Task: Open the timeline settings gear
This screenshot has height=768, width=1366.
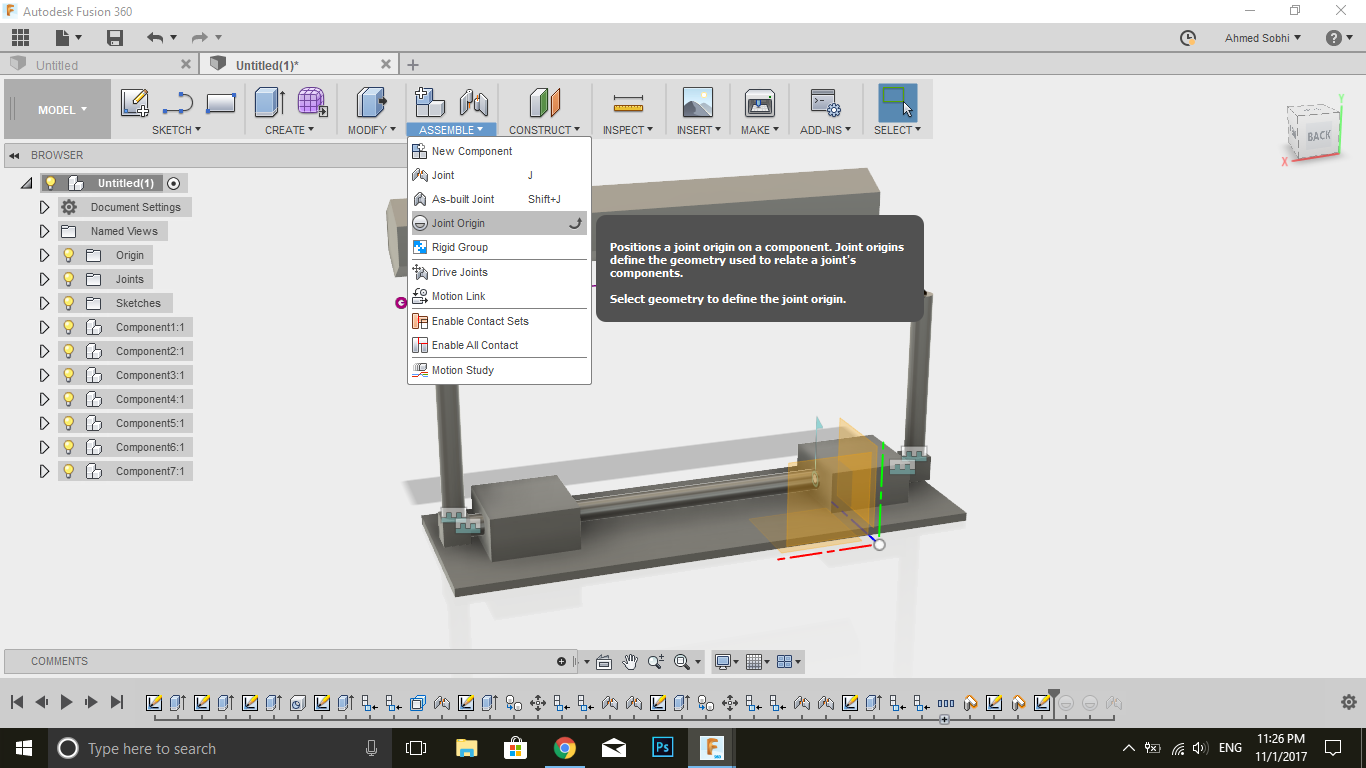Action: 1348,702
